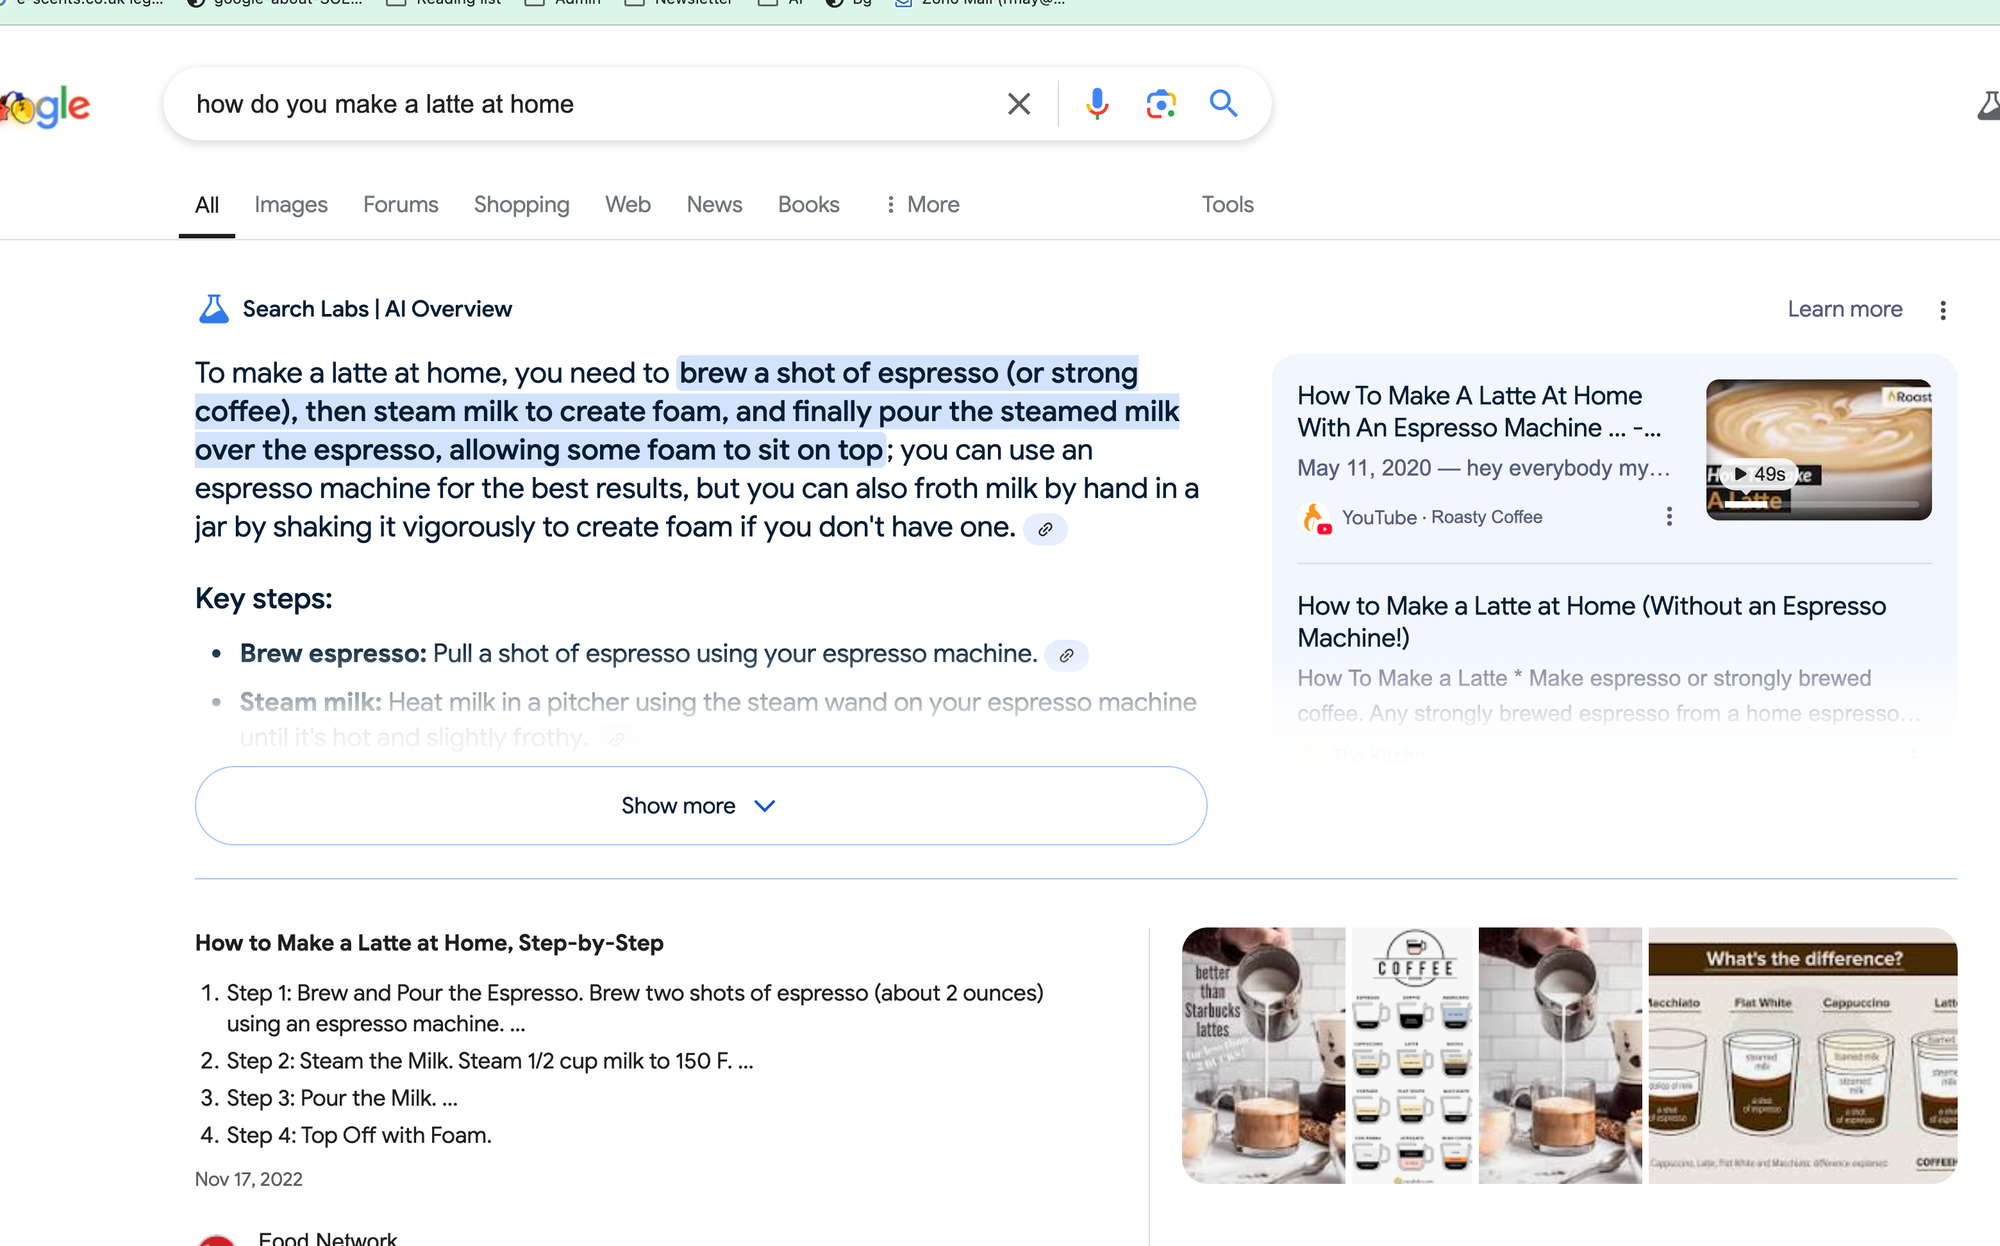Open Search Labs flask icon in the header
The width and height of the screenshot is (2000, 1246).
click(x=1988, y=105)
